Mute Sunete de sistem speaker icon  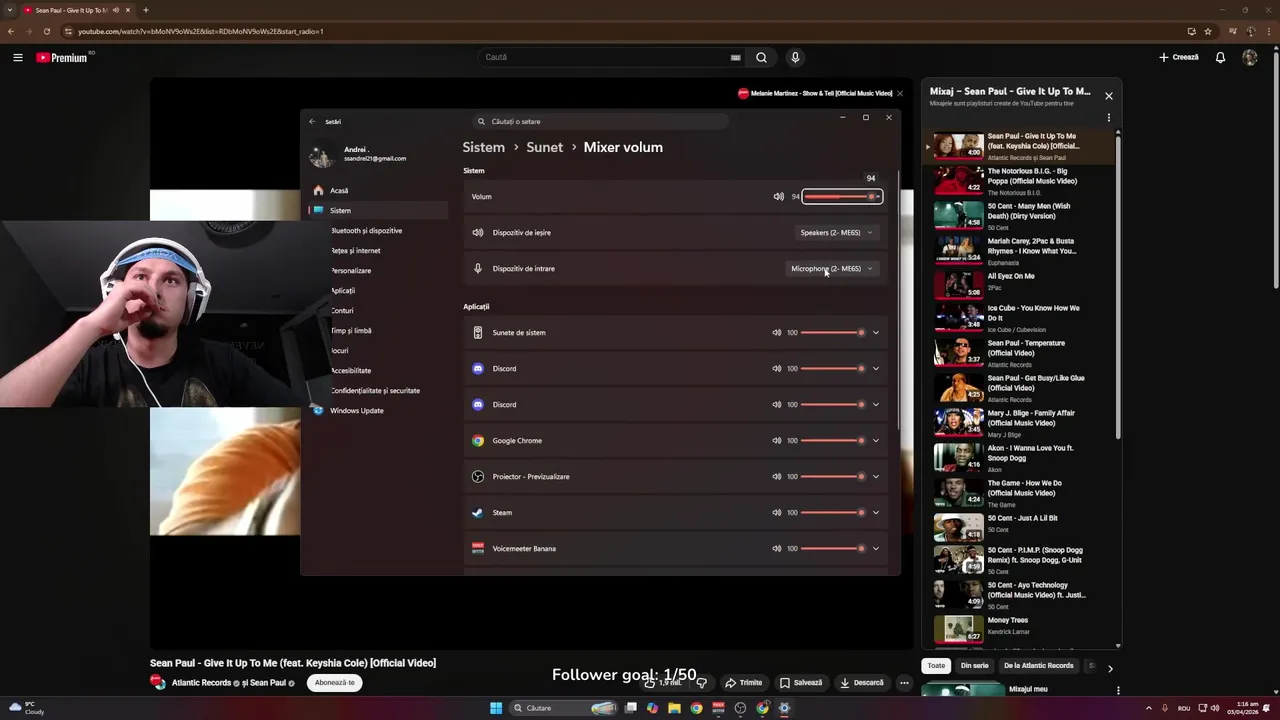[776, 333]
